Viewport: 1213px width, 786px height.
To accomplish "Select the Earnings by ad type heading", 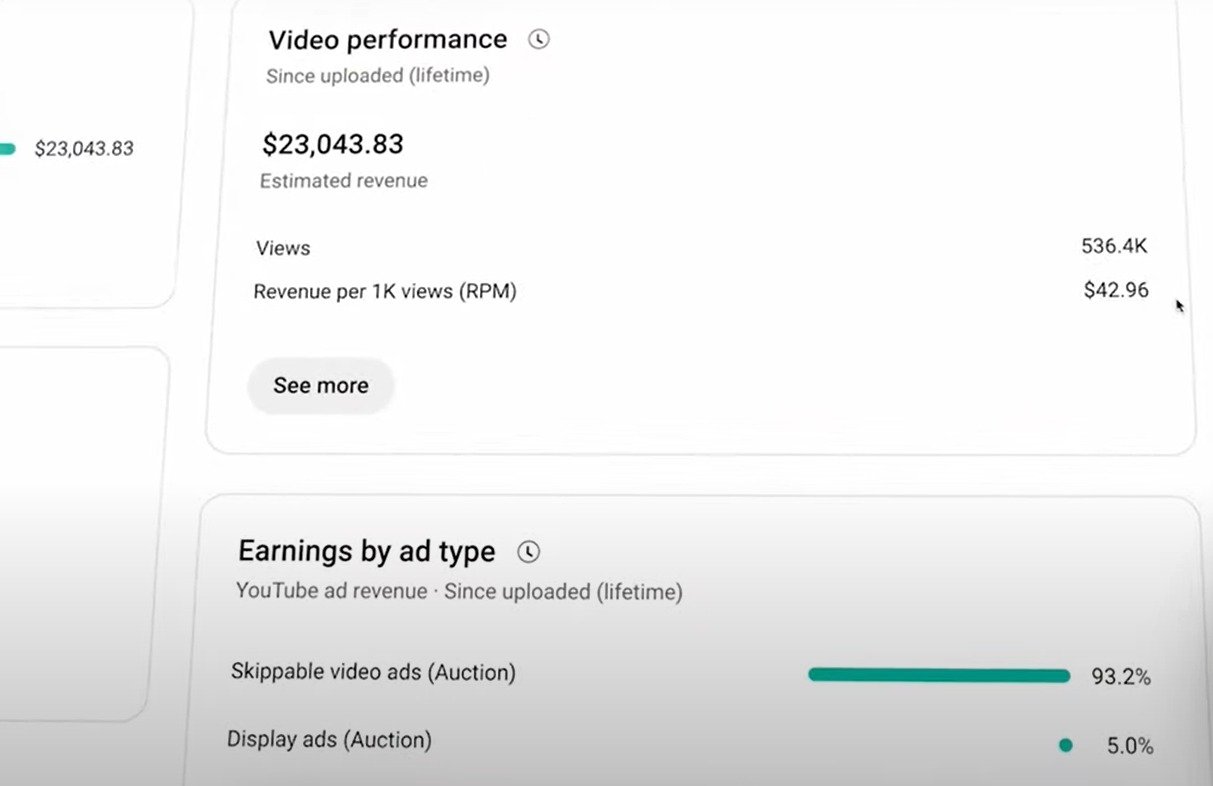I will click(366, 551).
